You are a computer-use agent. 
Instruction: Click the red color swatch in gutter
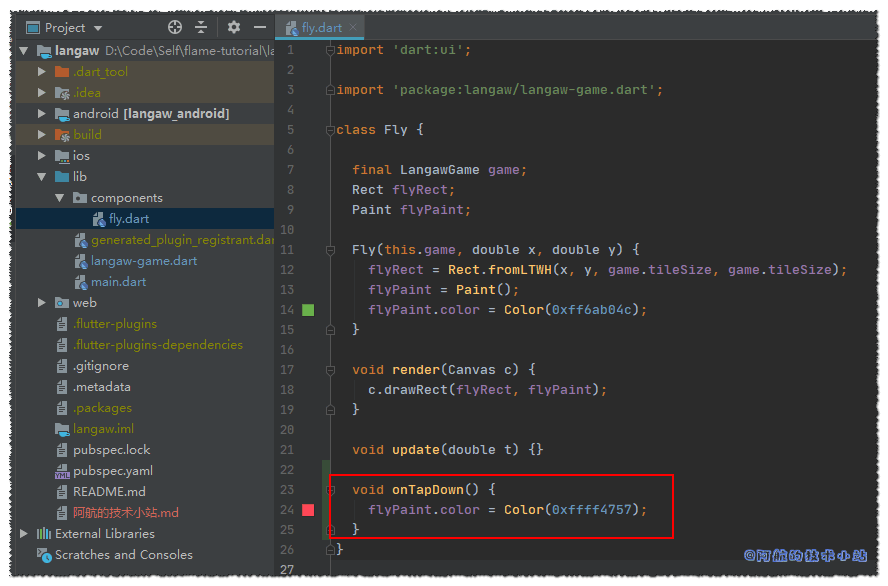pyautogui.click(x=308, y=510)
